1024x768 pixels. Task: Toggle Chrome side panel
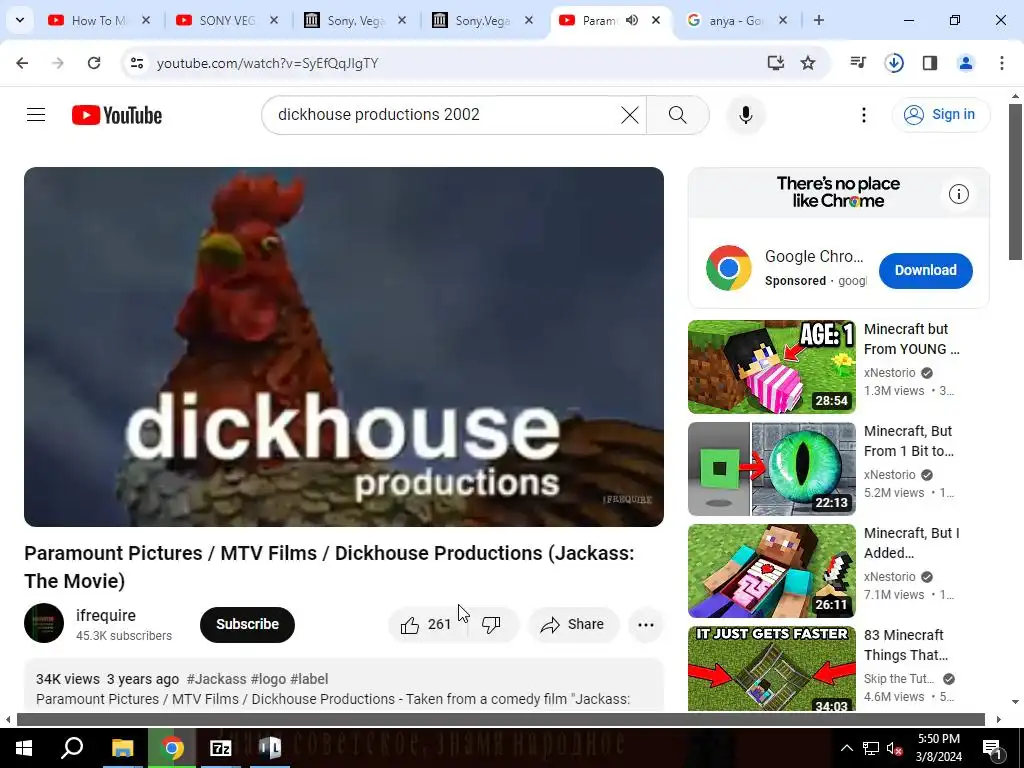929,63
